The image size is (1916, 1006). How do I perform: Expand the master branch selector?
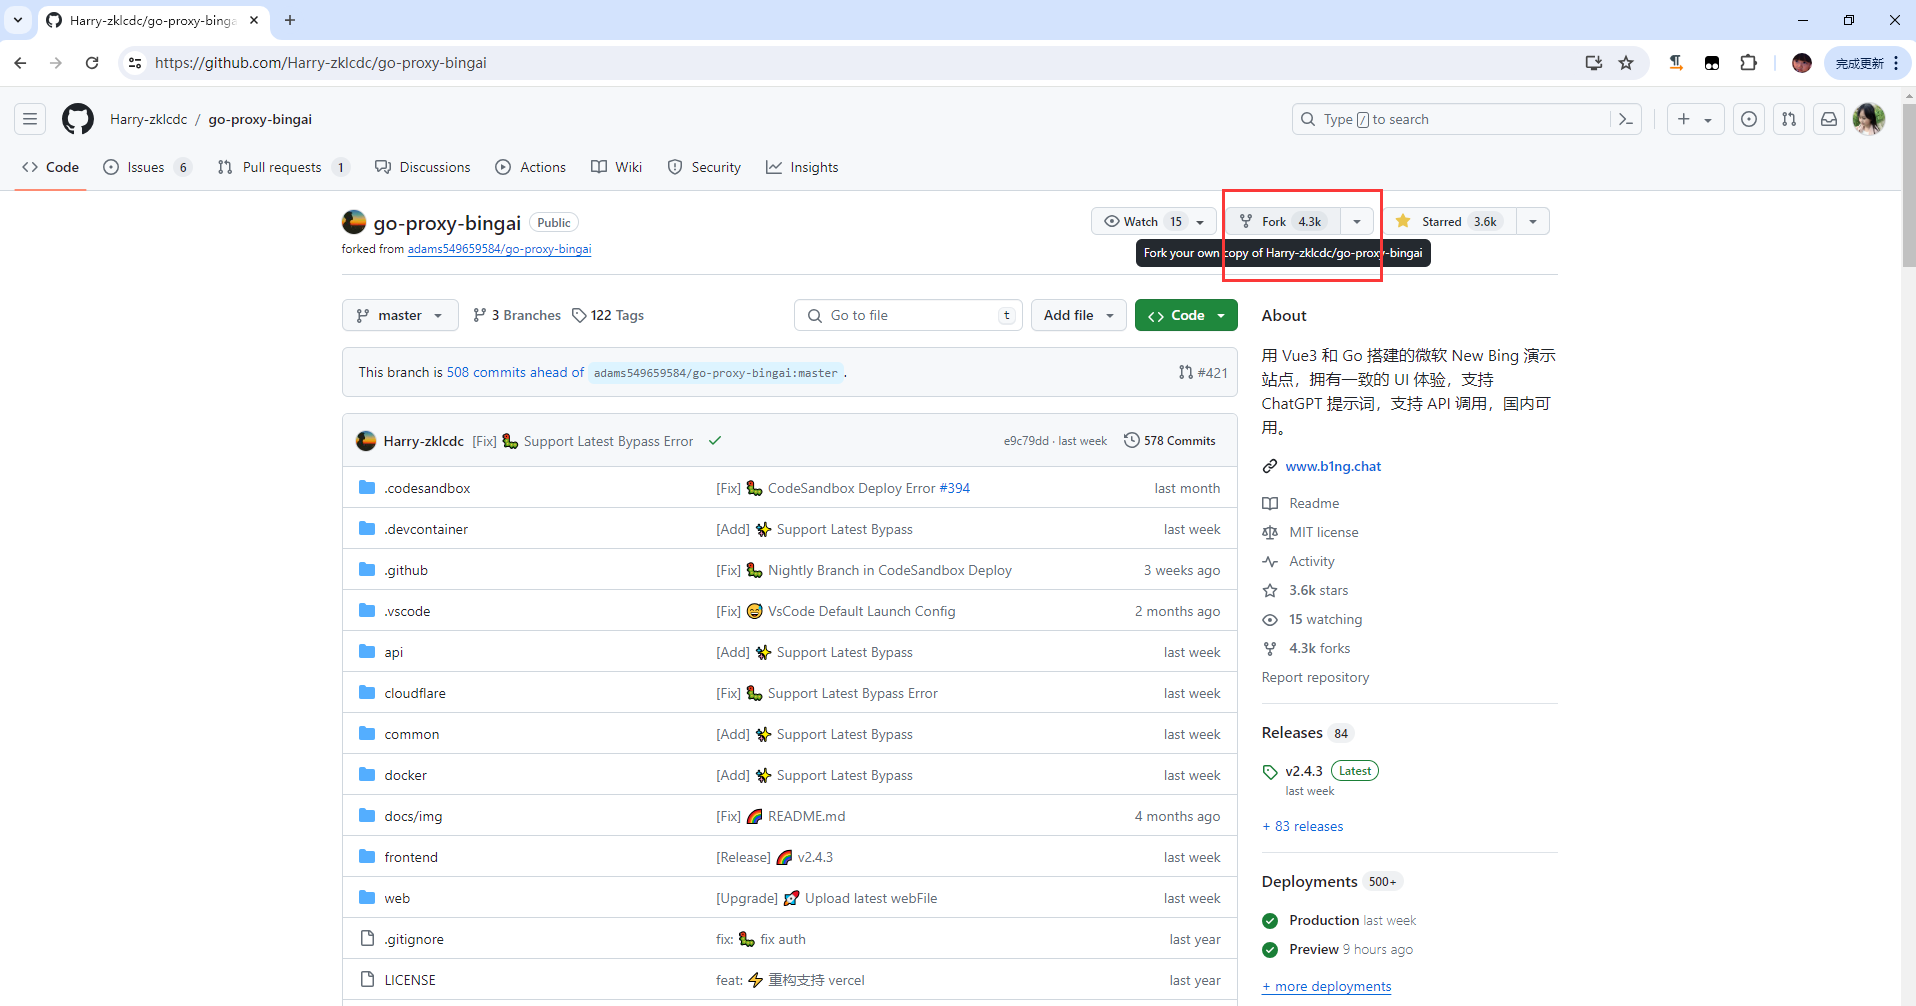pyautogui.click(x=400, y=315)
